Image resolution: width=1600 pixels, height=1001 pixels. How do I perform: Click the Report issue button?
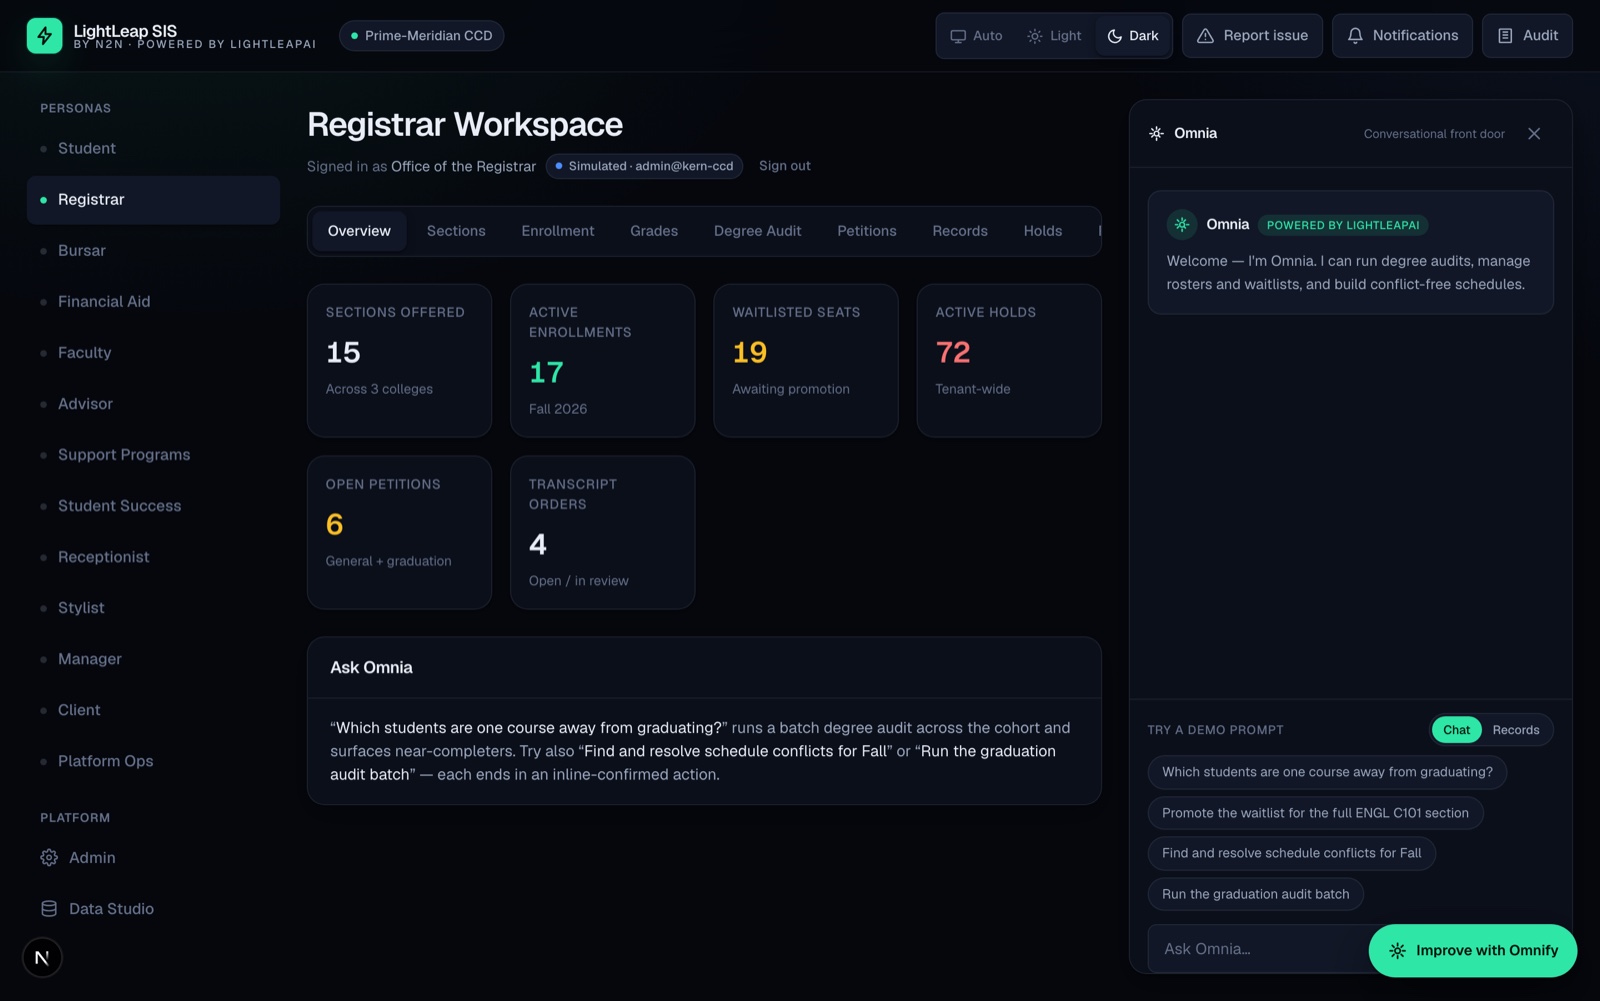point(1252,36)
